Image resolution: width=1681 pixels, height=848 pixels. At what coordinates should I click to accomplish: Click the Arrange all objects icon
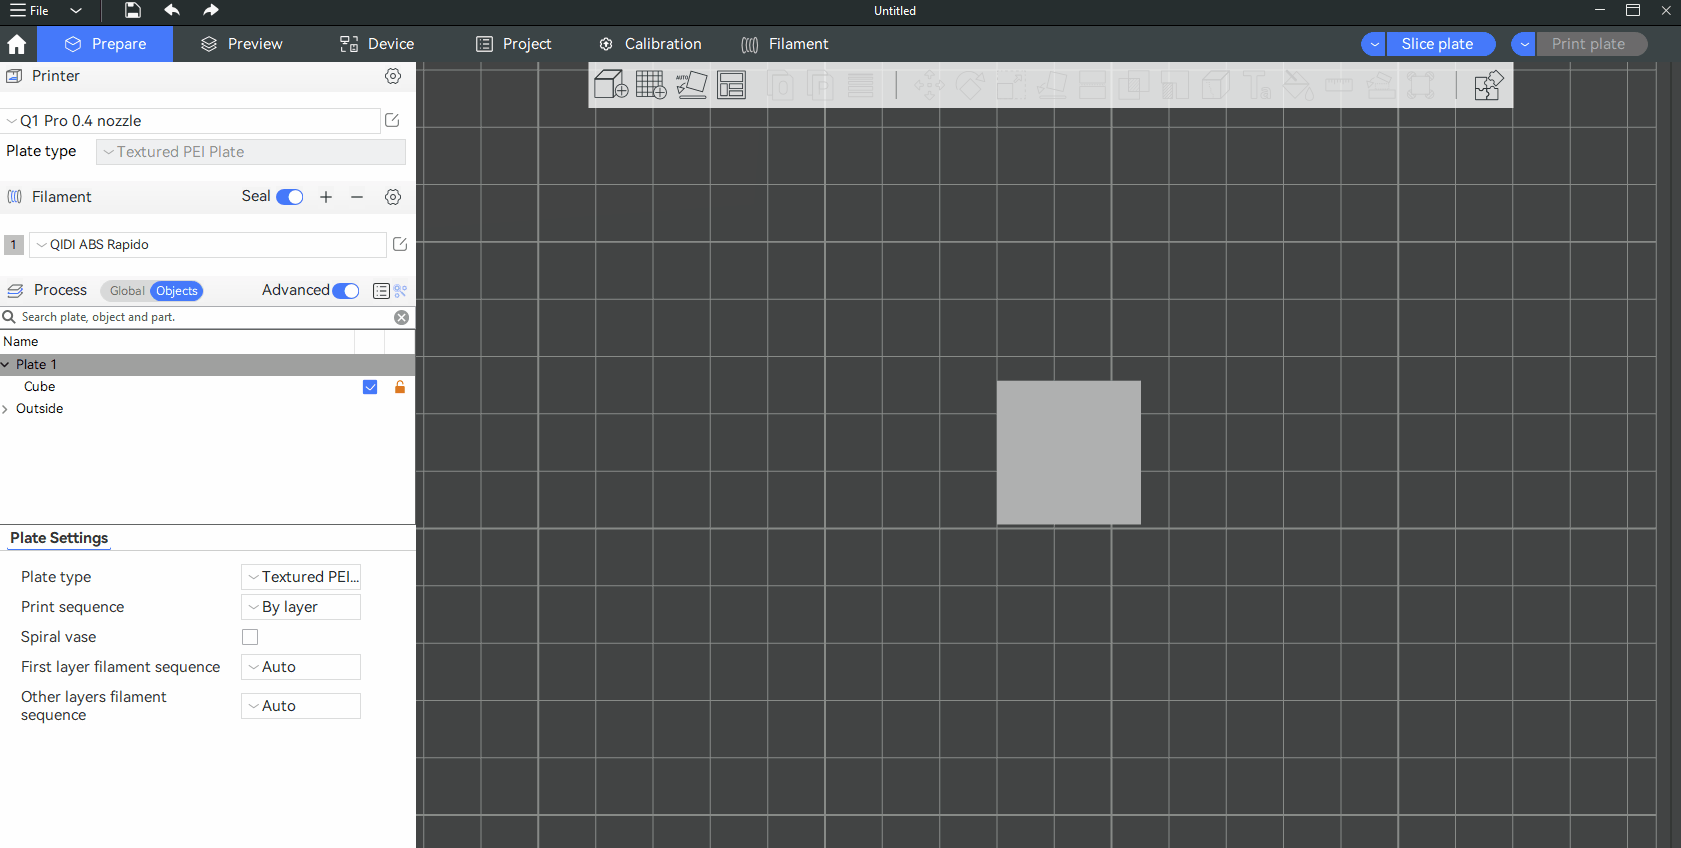tap(732, 85)
